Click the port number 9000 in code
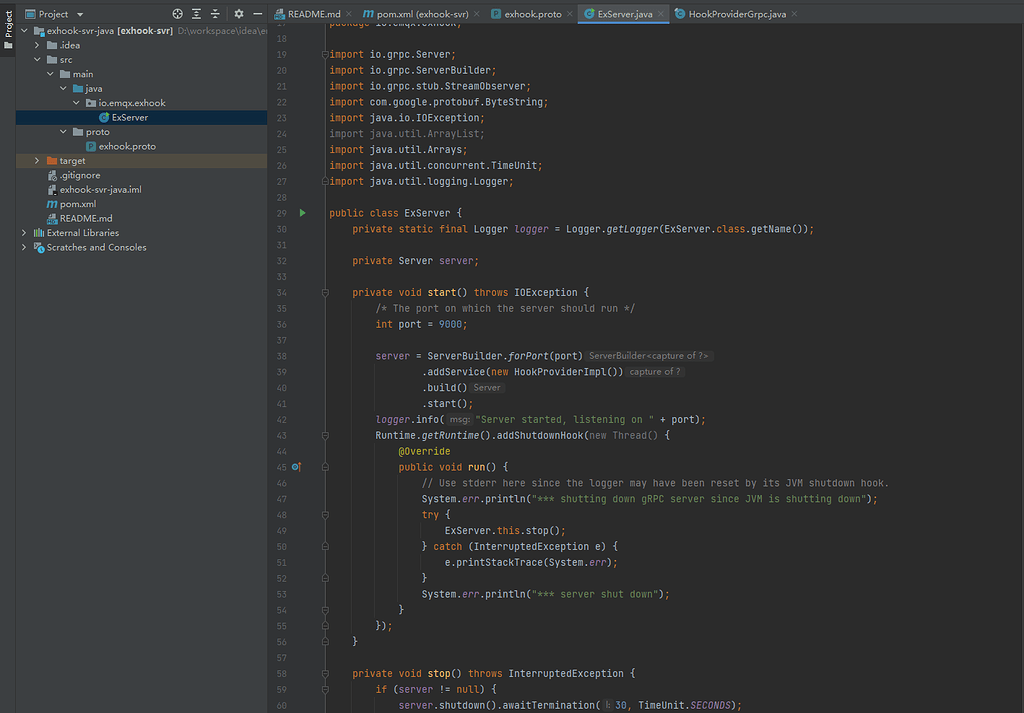Screen dimensions: 1024x713 [x=451, y=324]
